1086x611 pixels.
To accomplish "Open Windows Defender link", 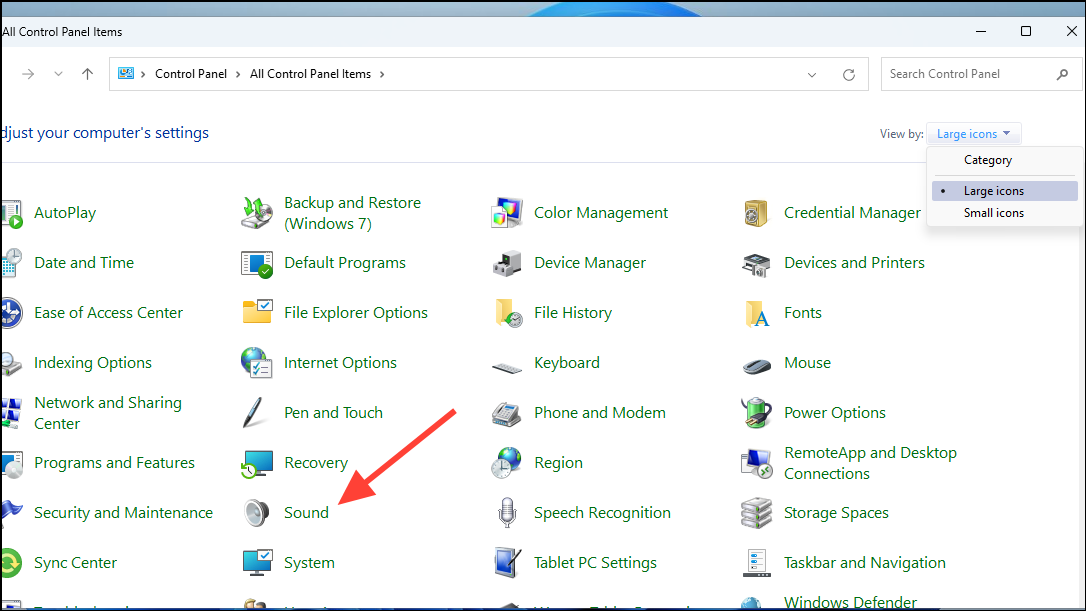I will (851, 602).
